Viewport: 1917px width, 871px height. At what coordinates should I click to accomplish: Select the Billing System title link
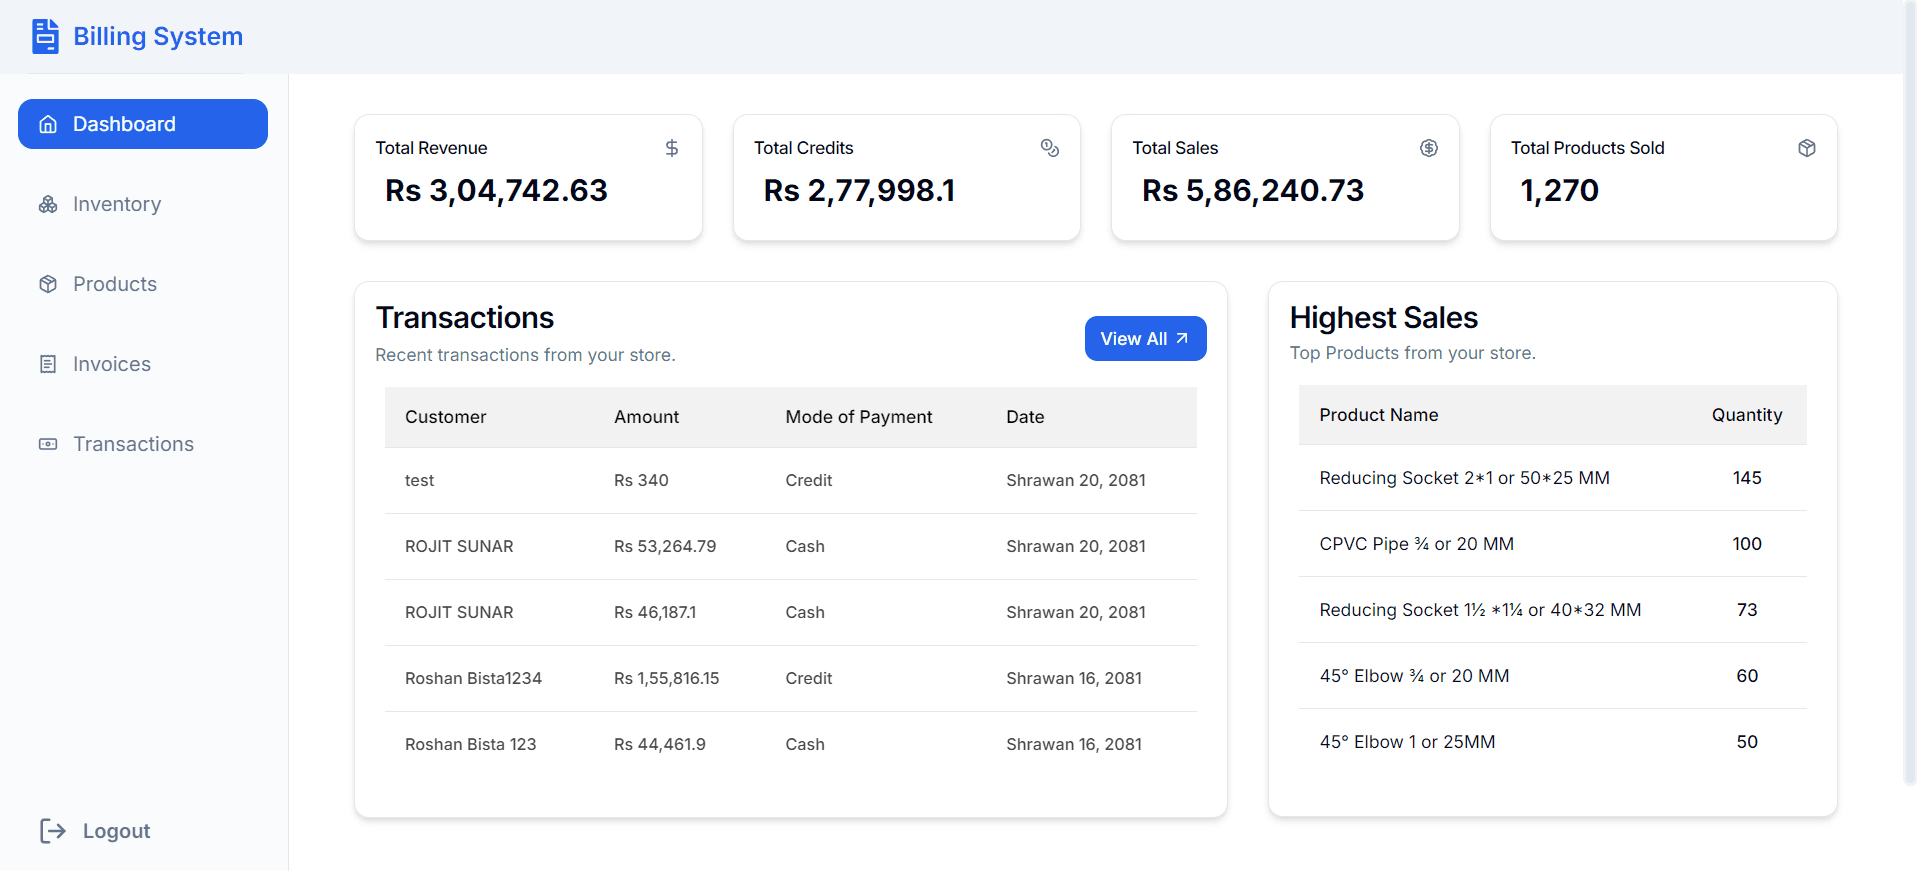tap(158, 37)
